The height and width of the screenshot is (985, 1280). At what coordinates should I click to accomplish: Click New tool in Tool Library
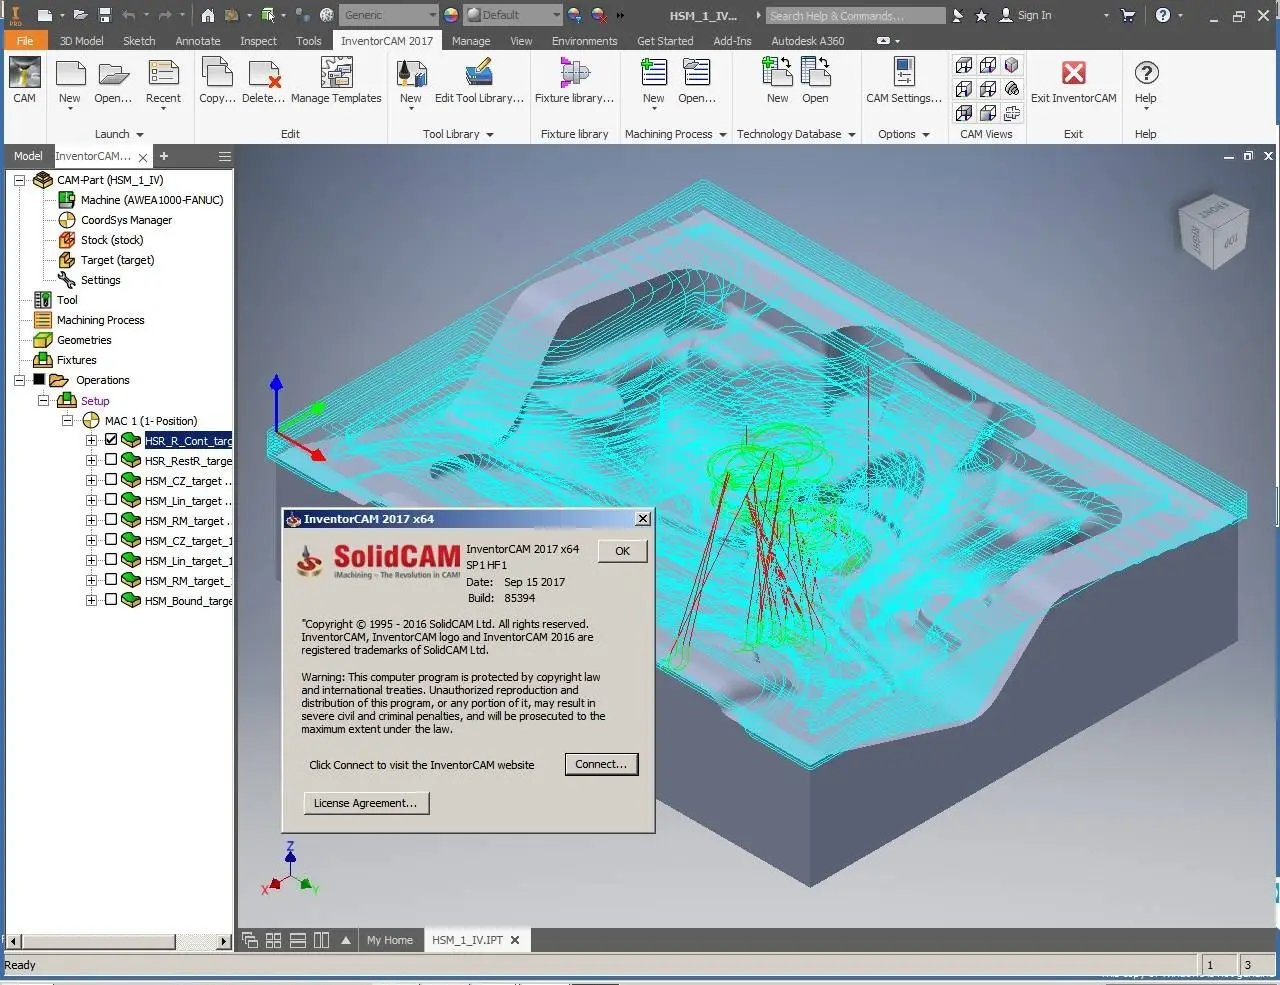pos(410,84)
